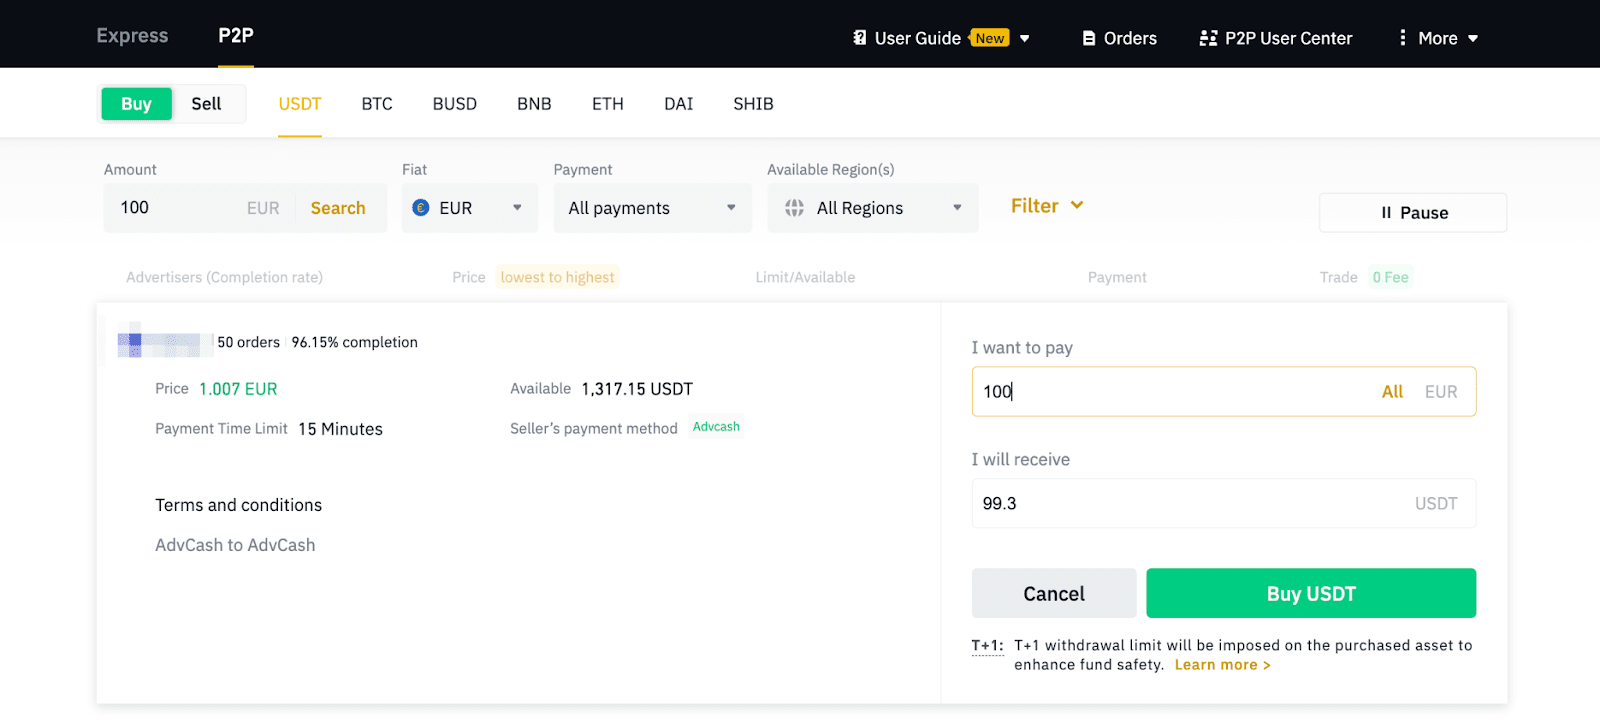
Task: Click the three-dot More icon
Action: click(x=1403, y=38)
